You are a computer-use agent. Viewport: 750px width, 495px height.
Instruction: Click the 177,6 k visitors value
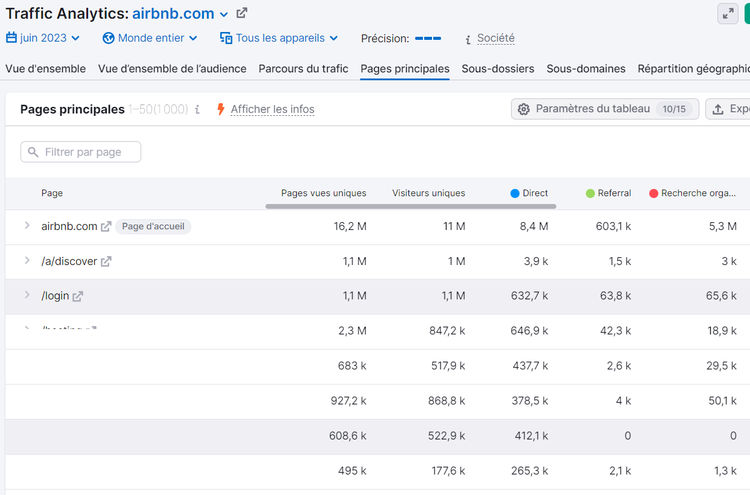tap(449, 471)
